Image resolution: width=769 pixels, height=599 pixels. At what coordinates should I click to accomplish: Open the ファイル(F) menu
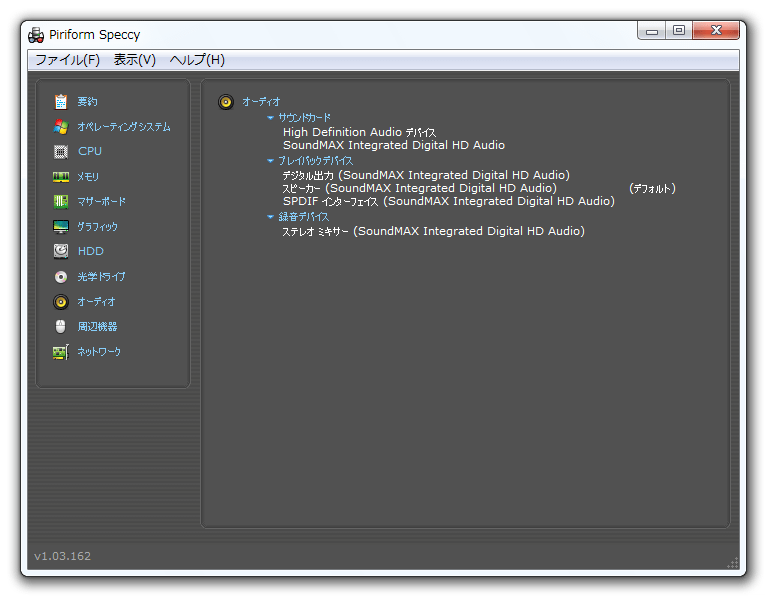coord(68,60)
